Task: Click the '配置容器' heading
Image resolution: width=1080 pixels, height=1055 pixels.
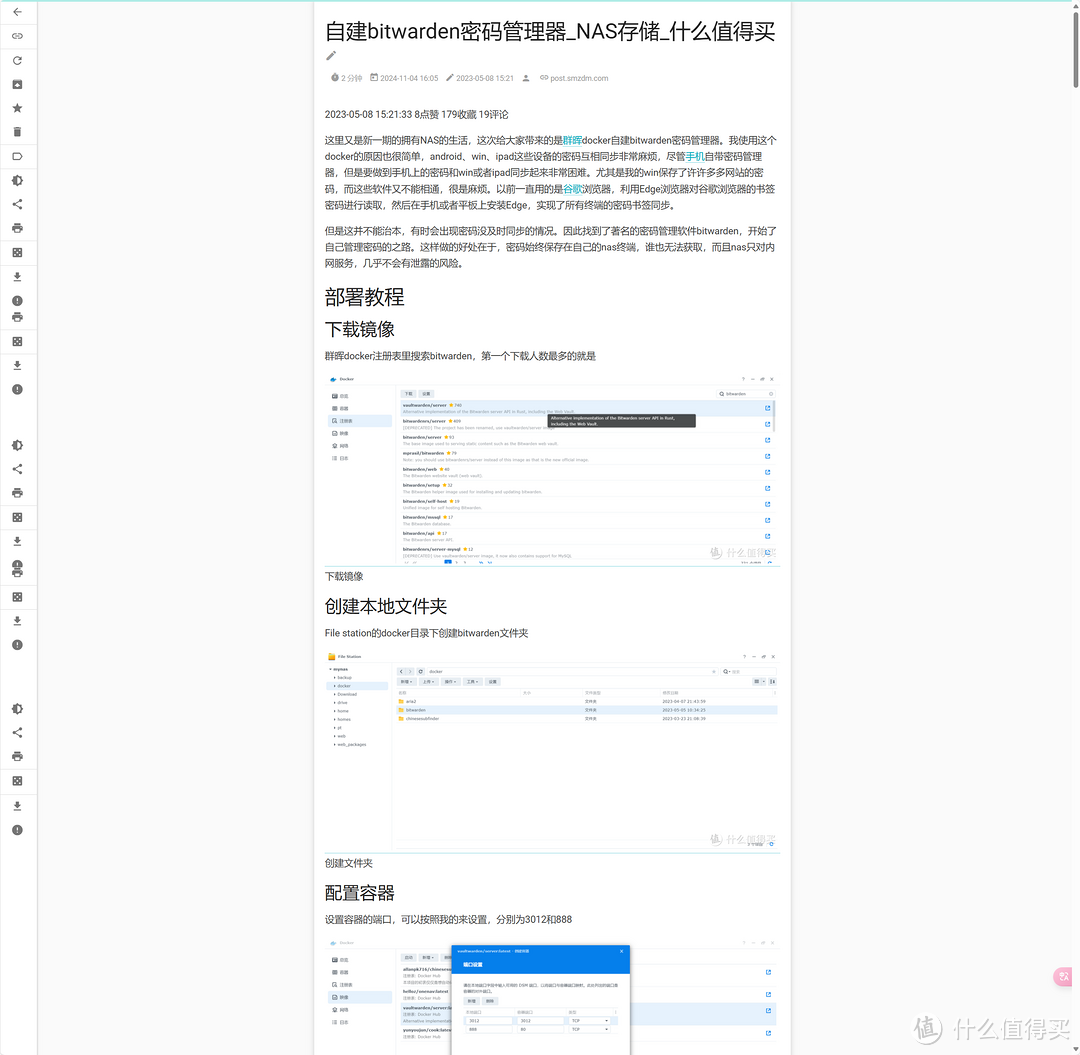Action: click(x=360, y=894)
